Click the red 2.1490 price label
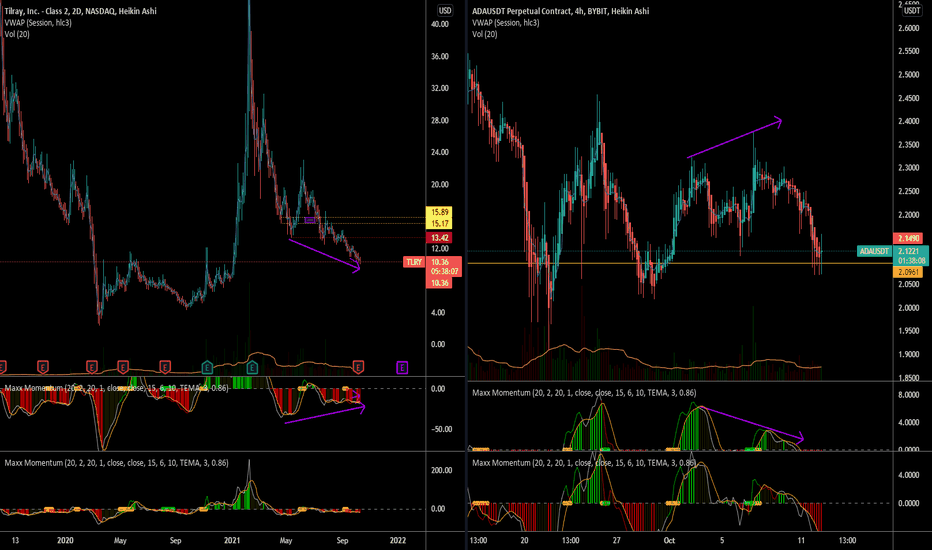This screenshot has width=932, height=550. tap(908, 238)
